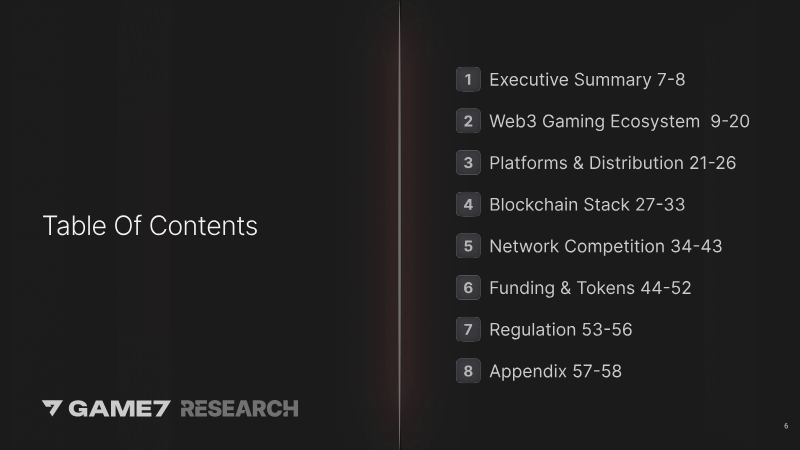
Task: Open Executive Summary 7-8 section
Action: point(587,80)
